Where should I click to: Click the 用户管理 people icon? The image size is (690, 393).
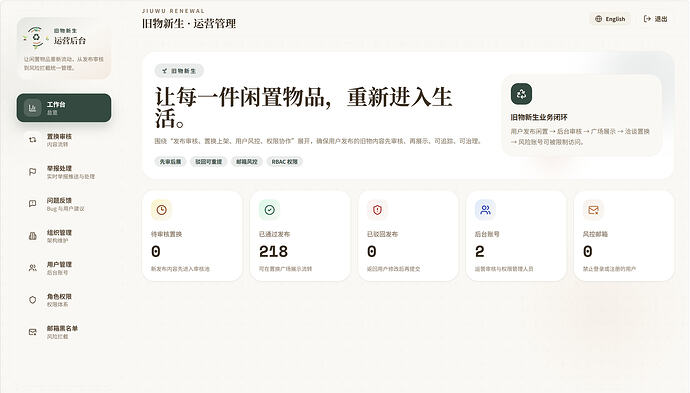click(33, 268)
